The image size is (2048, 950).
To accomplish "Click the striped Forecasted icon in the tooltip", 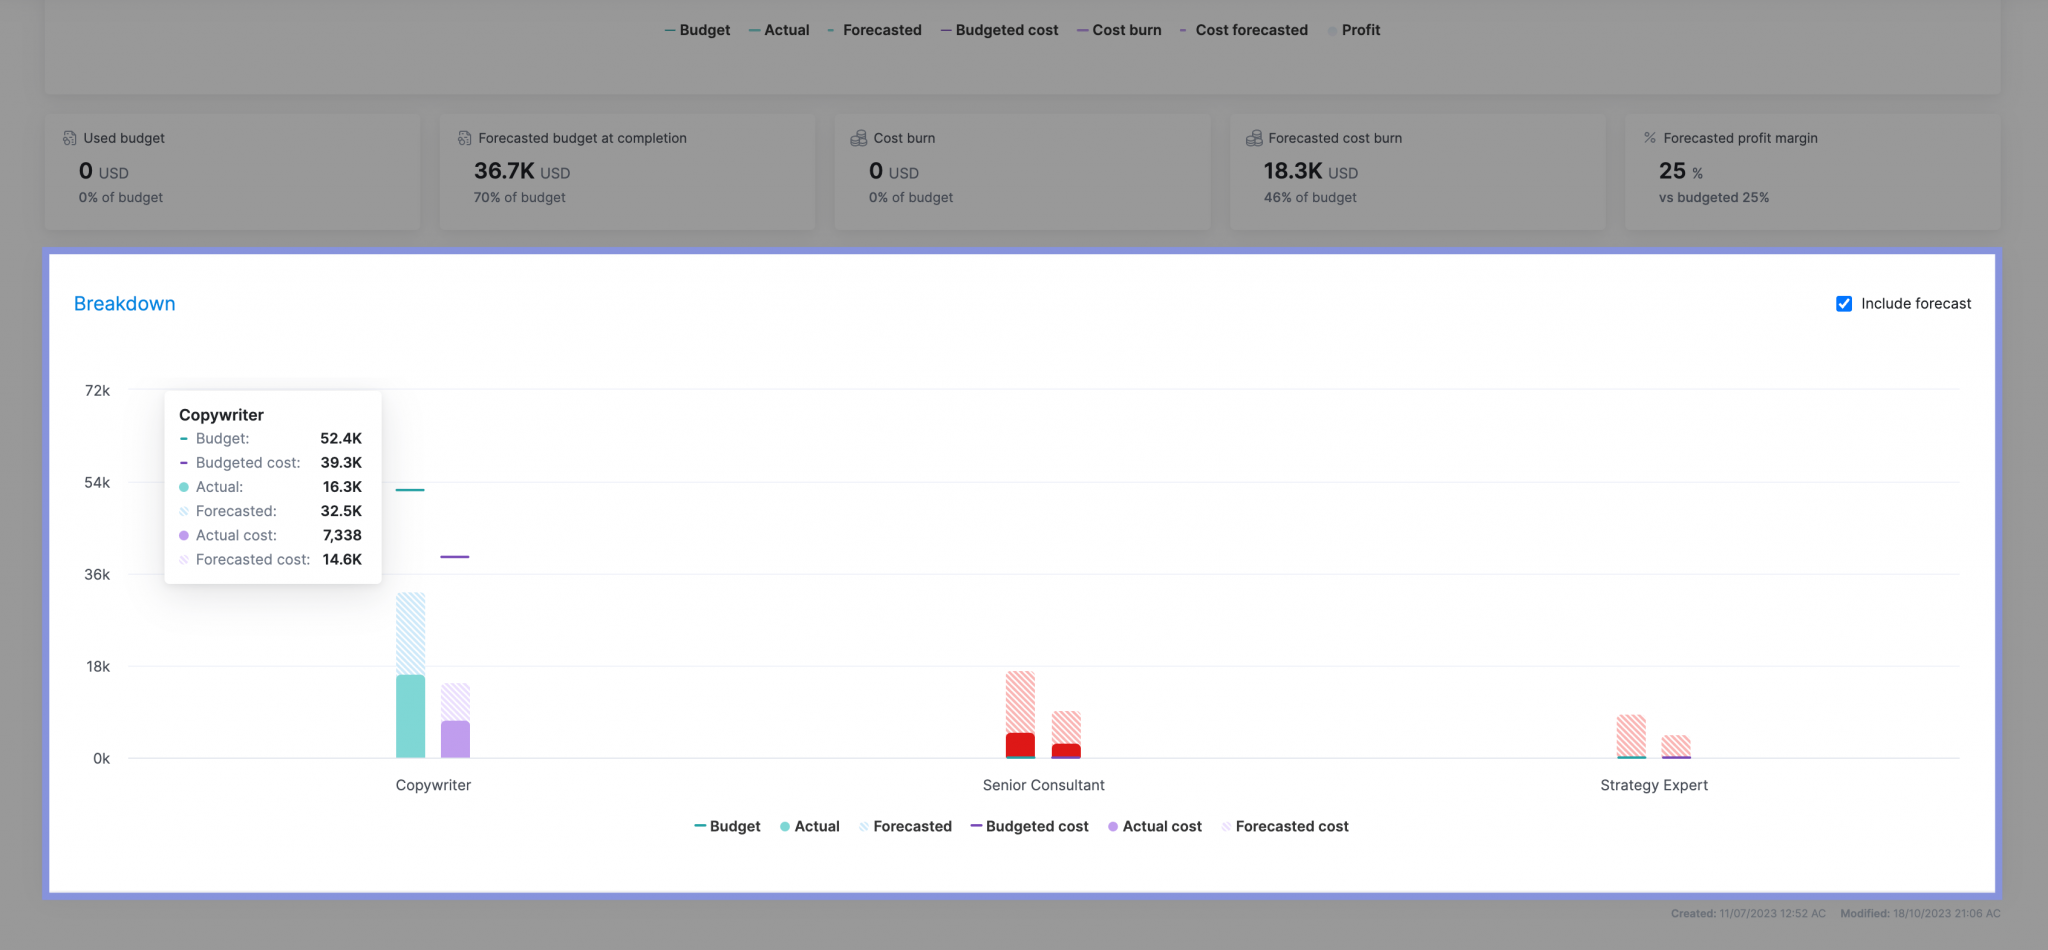I will coord(183,510).
